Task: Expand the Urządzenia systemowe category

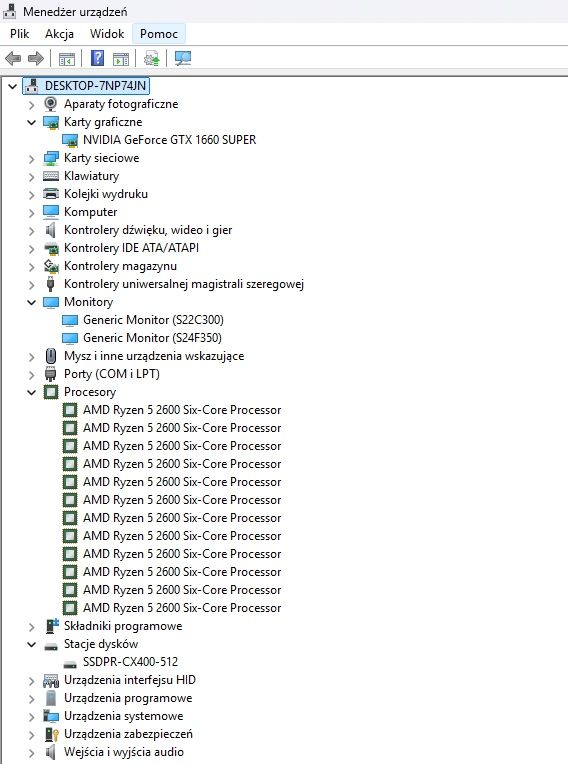Action: (x=32, y=716)
